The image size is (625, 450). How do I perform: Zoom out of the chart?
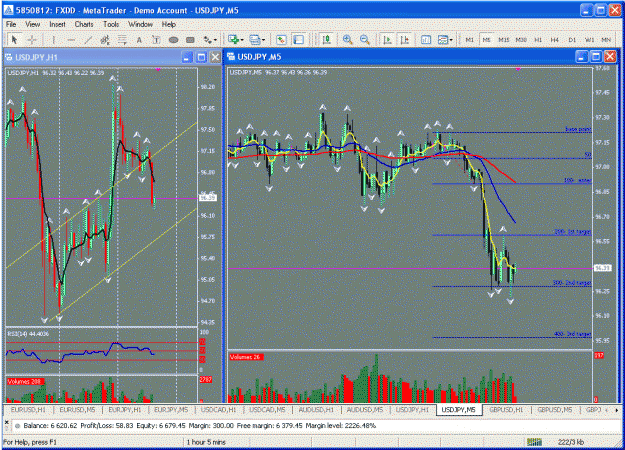[364, 39]
